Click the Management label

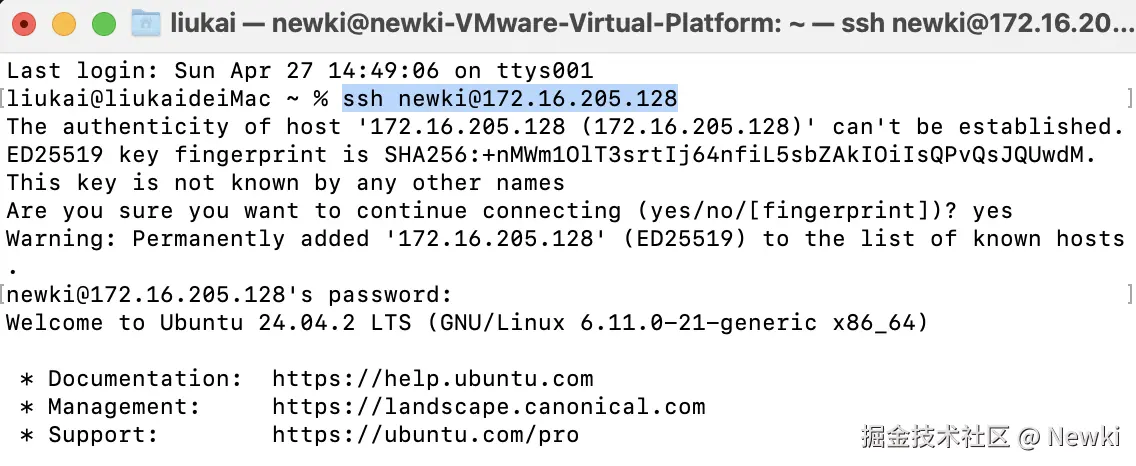[124, 407]
